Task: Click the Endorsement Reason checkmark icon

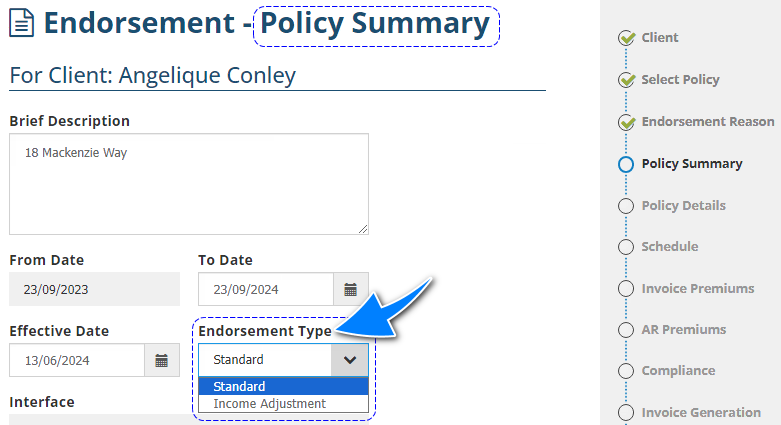Action: [627, 122]
